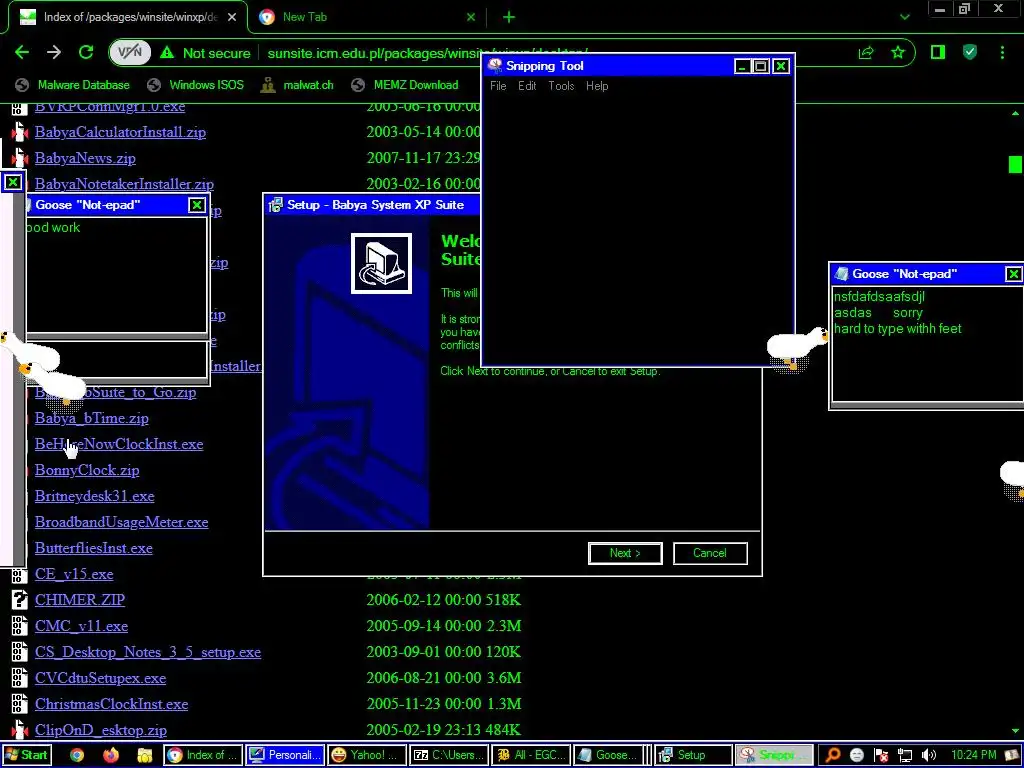
Task: Open the malwat.ch bookmark
Action: [297, 85]
